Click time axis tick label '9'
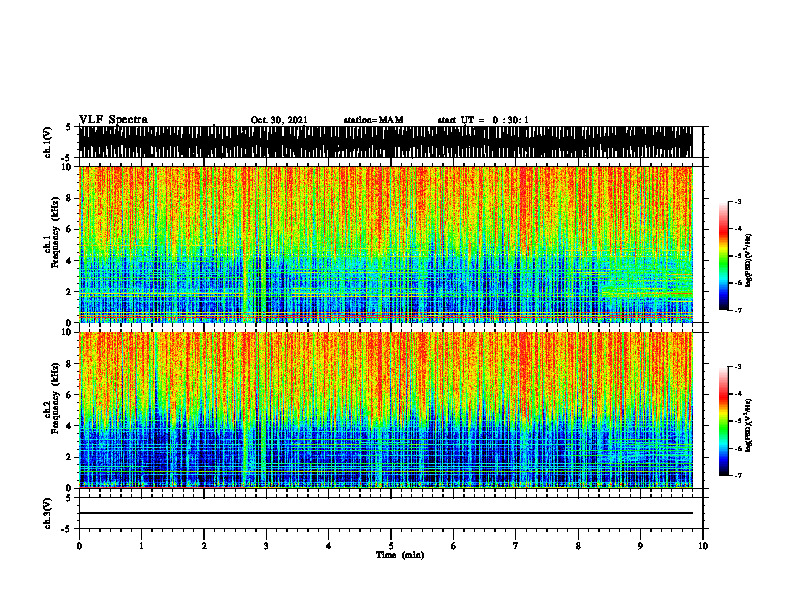This screenshot has width=792, height=612. tap(640, 546)
